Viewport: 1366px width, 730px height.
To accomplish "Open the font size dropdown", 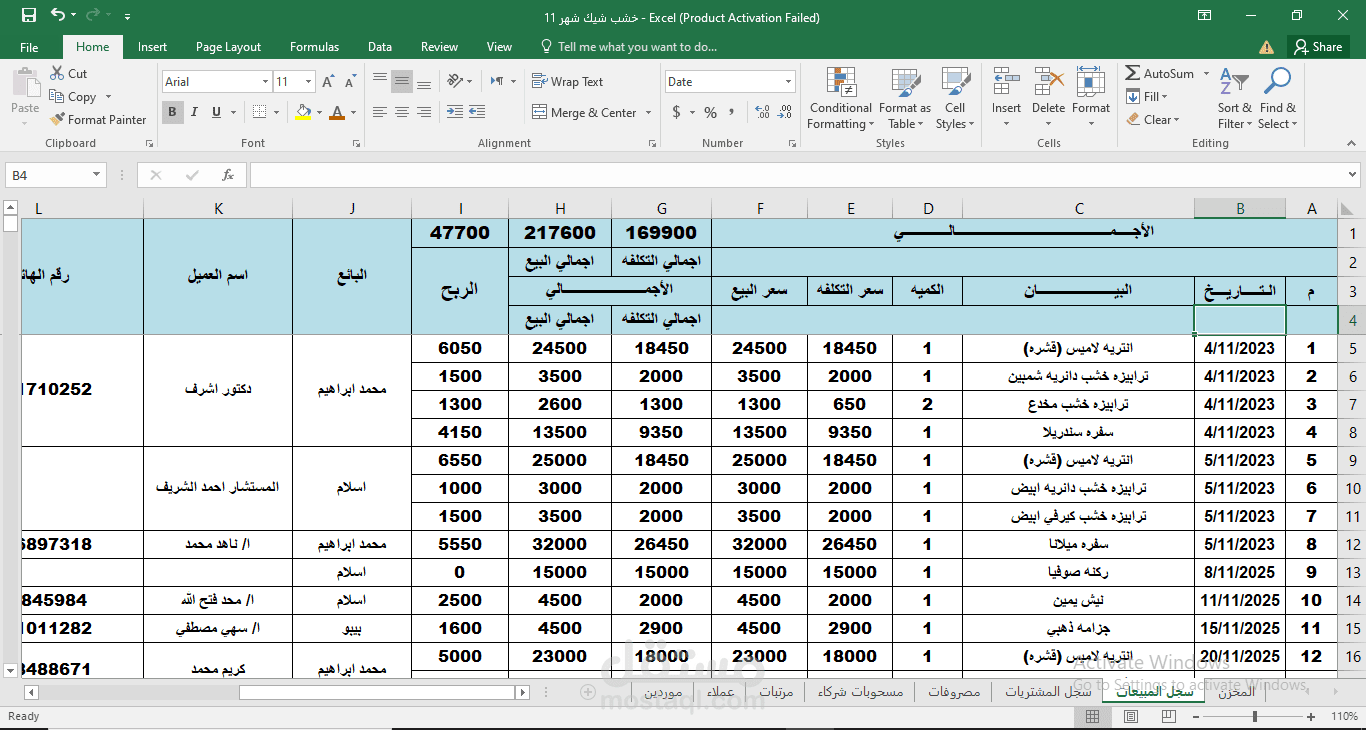I will click(309, 82).
